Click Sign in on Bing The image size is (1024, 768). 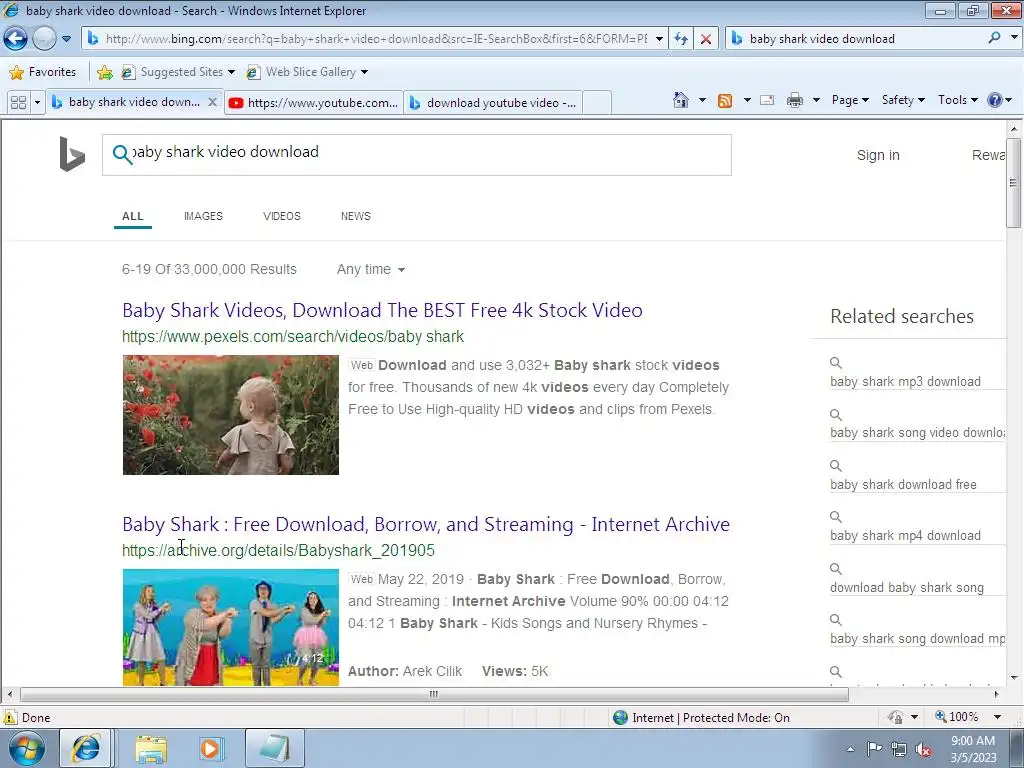[878, 155]
